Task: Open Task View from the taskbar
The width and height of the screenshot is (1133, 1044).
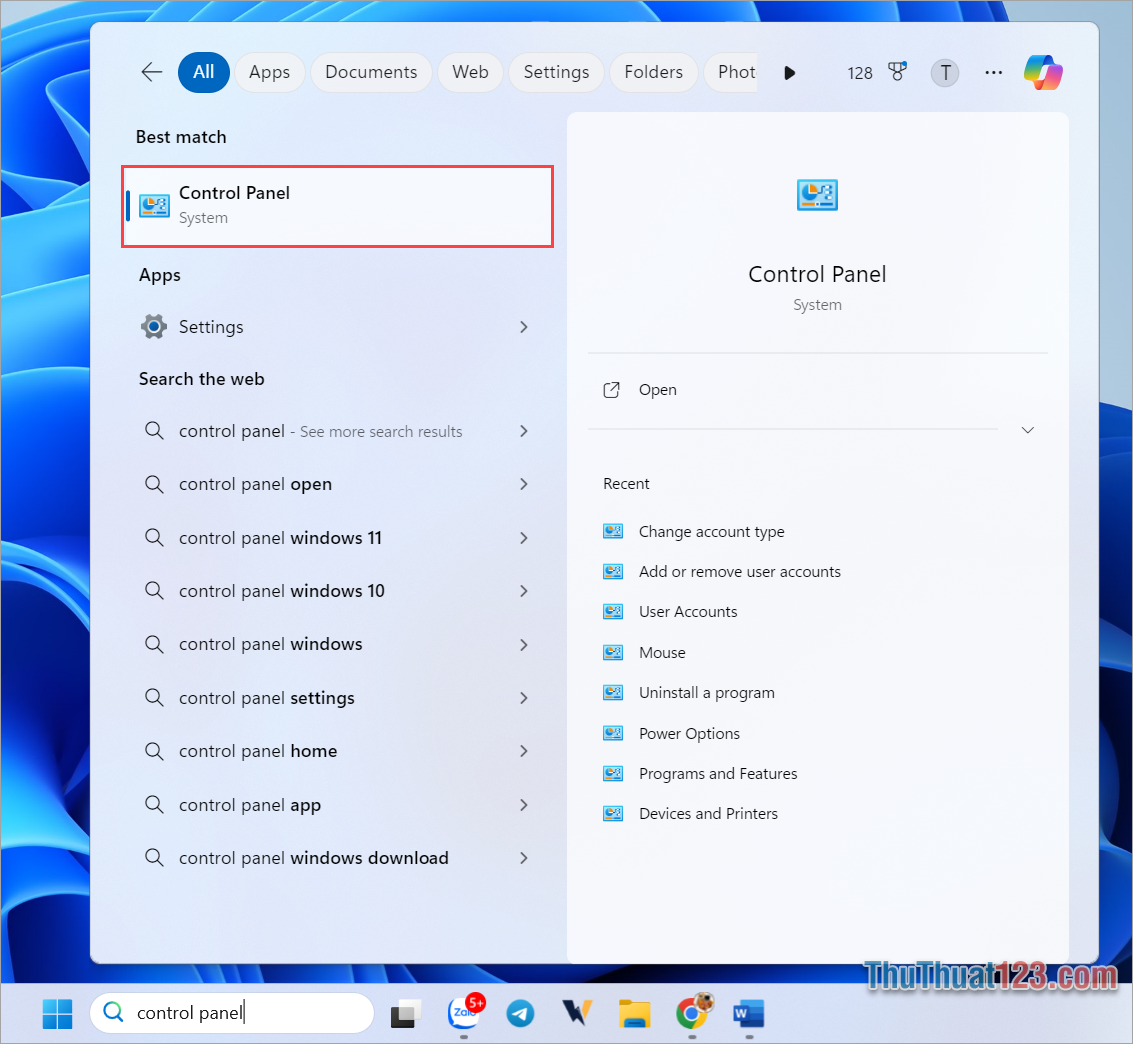Action: click(406, 1014)
